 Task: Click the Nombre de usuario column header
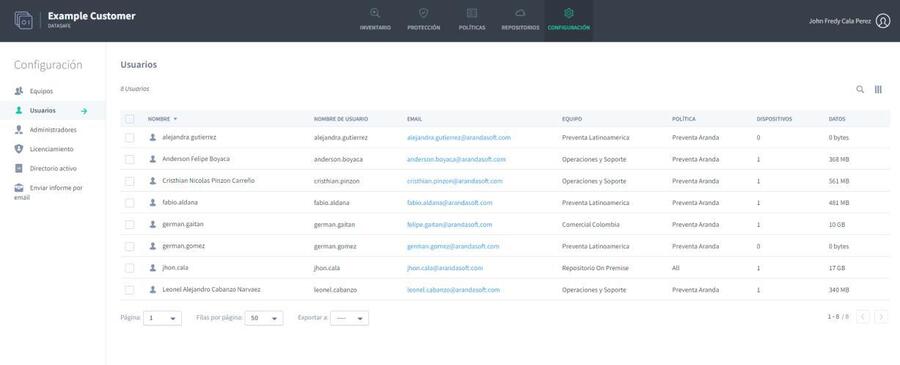click(341, 119)
